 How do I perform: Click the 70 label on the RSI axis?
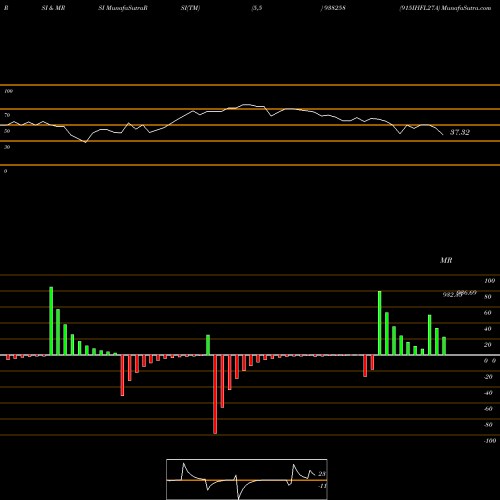tap(7, 115)
